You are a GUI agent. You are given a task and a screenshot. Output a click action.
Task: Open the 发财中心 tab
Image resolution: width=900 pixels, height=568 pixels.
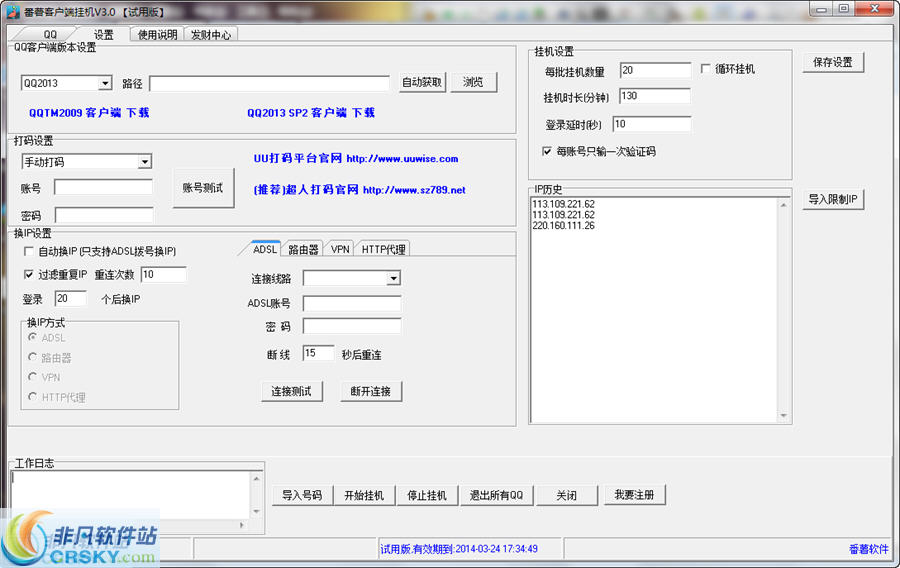point(211,34)
